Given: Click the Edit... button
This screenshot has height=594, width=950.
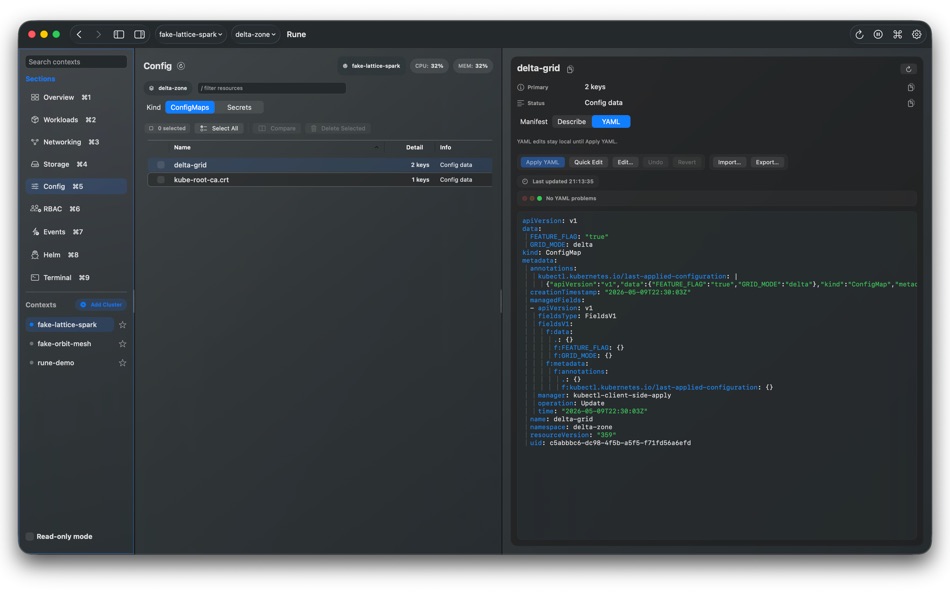Looking at the screenshot, I should coord(625,162).
